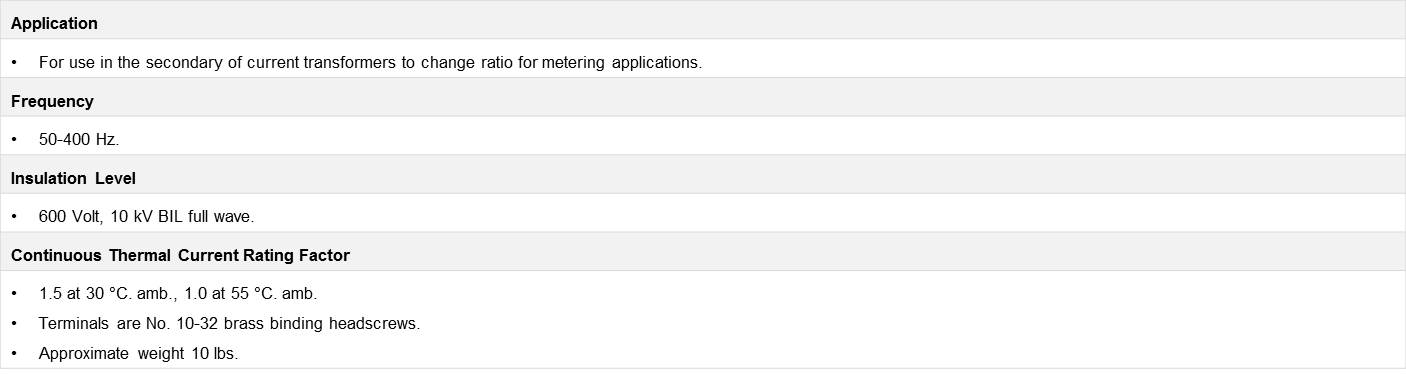This screenshot has height=374, width=1406.
Task: Select the Continuous Thermal Current Rating Factor heading
Action: (x=180, y=255)
